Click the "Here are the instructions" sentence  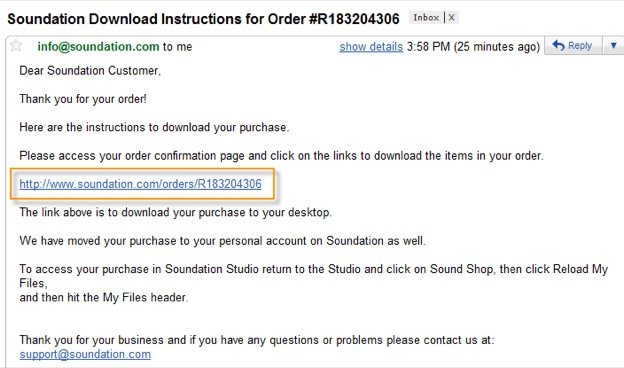click(x=154, y=128)
